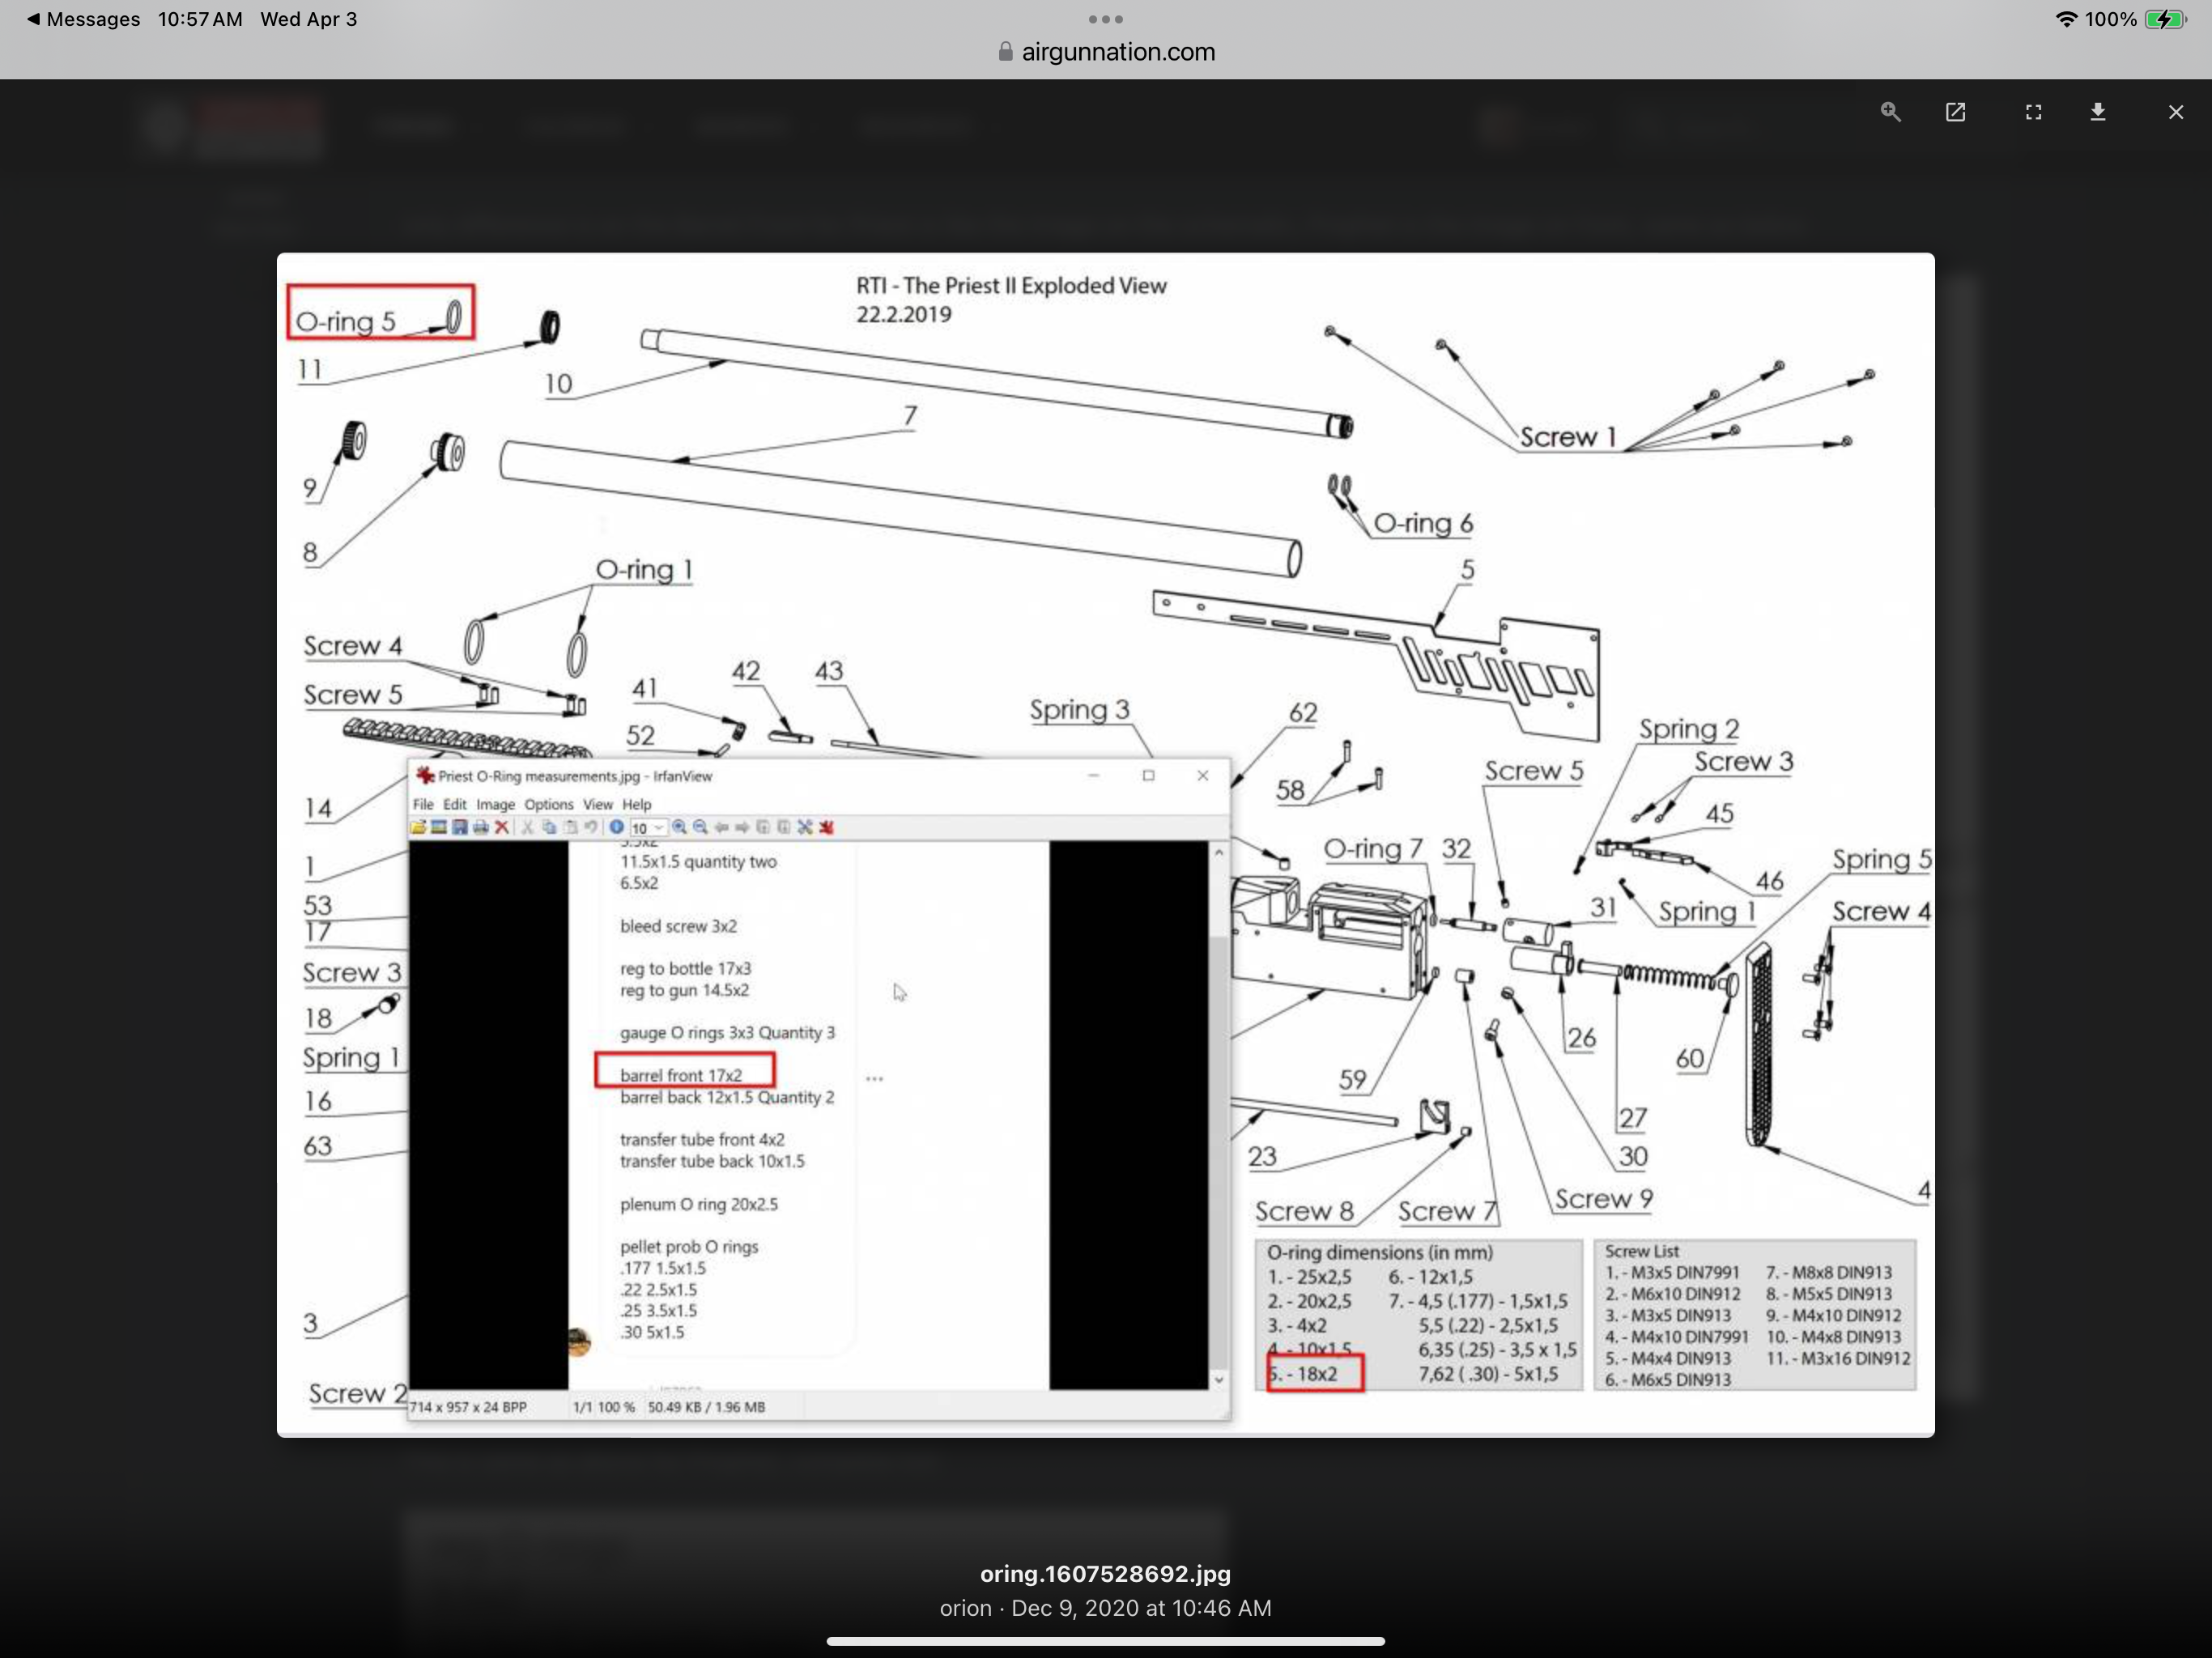Click IrfanView scrollbar down arrow
Viewport: 2212px width, 1658px height.
click(x=1218, y=1380)
